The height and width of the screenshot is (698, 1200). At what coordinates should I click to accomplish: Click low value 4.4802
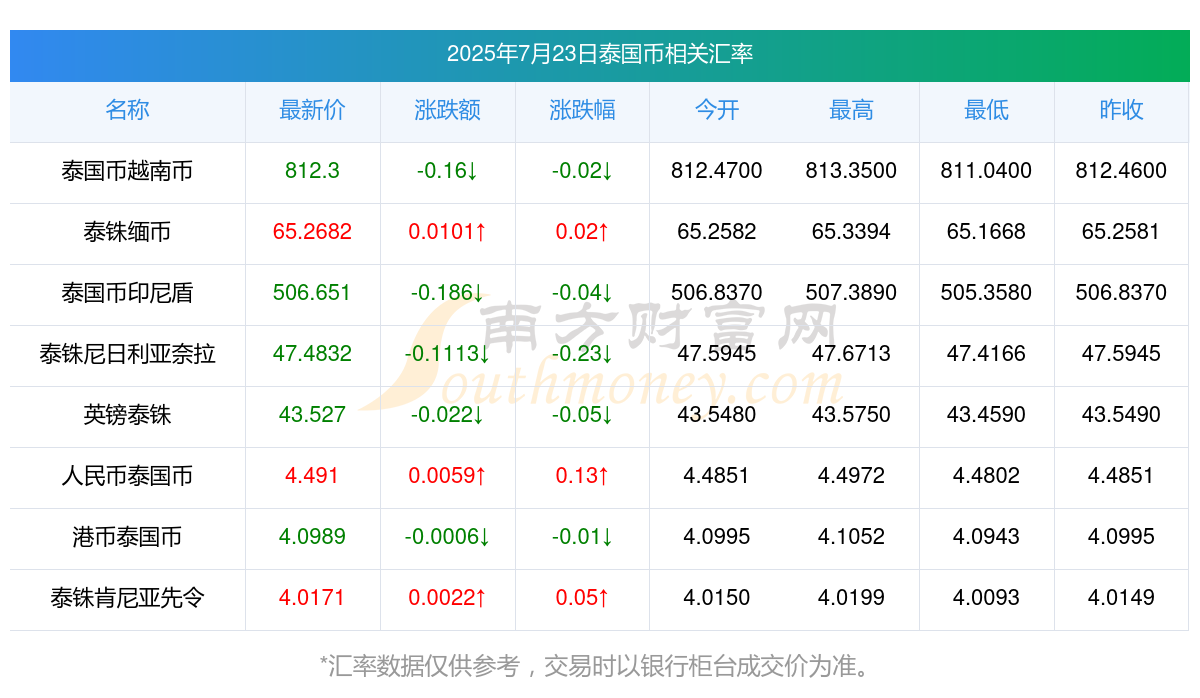pyautogui.click(x=986, y=476)
